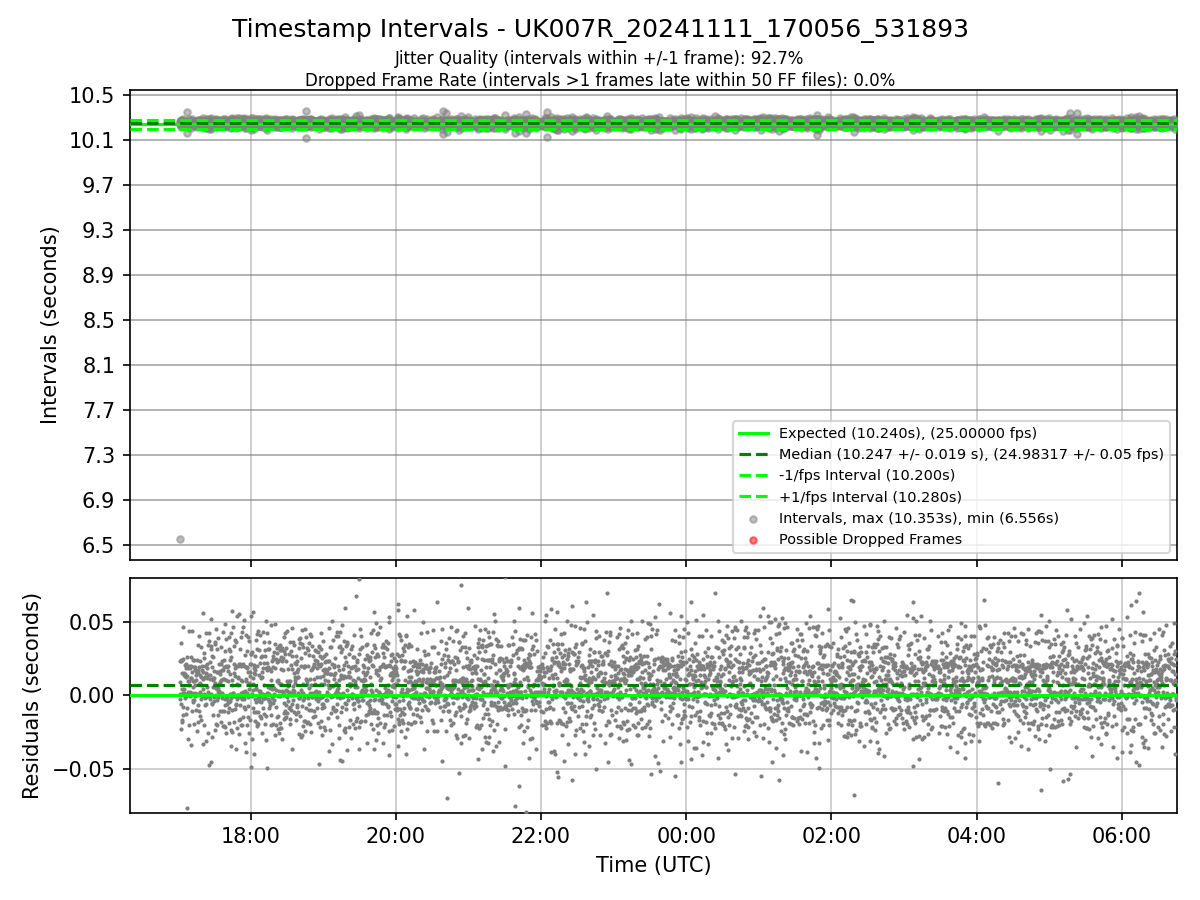The width and height of the screenshot is (1200, 900).
Task: Click the 'Dropped Frame Rate' subtitle line showing 0.0%
Action: (600, 80)
